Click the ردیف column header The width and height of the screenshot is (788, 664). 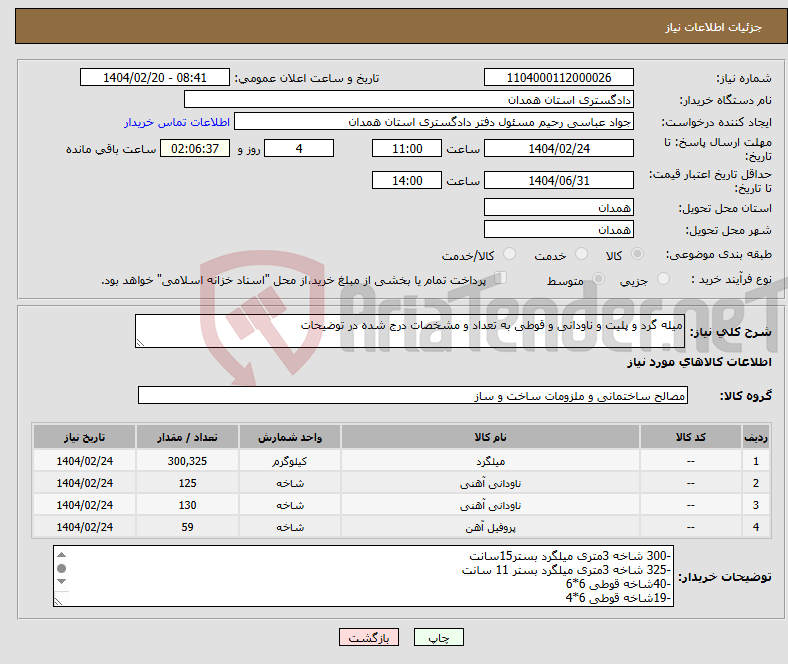(x=755, y=437)
